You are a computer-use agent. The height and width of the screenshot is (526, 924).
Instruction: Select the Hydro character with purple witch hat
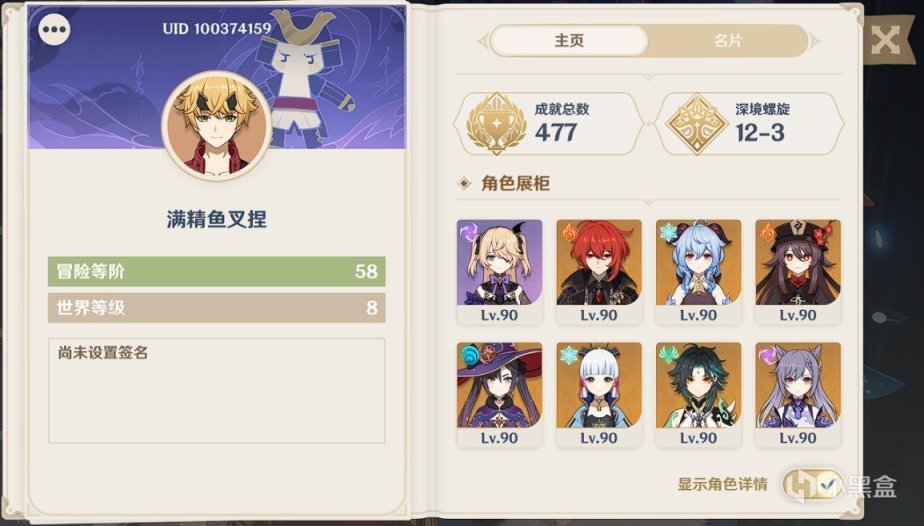[499, 395]
